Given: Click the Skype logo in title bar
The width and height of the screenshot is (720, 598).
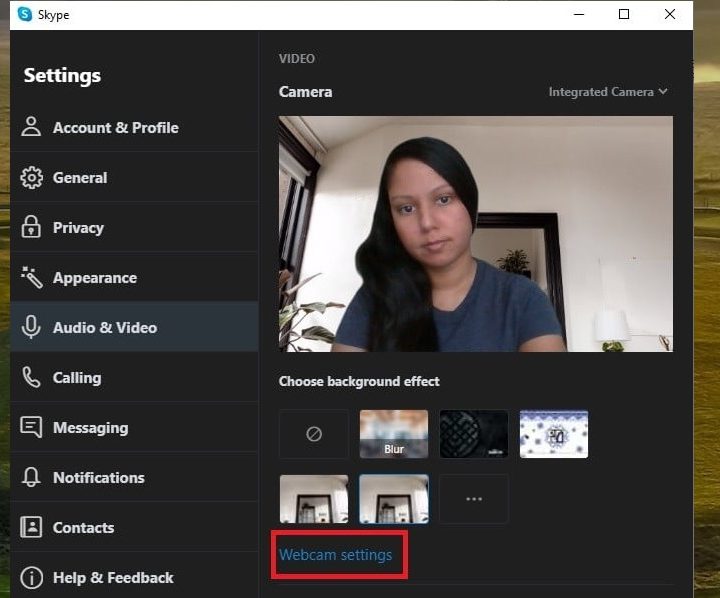Looking at the screenshot, I should point(25,14).
